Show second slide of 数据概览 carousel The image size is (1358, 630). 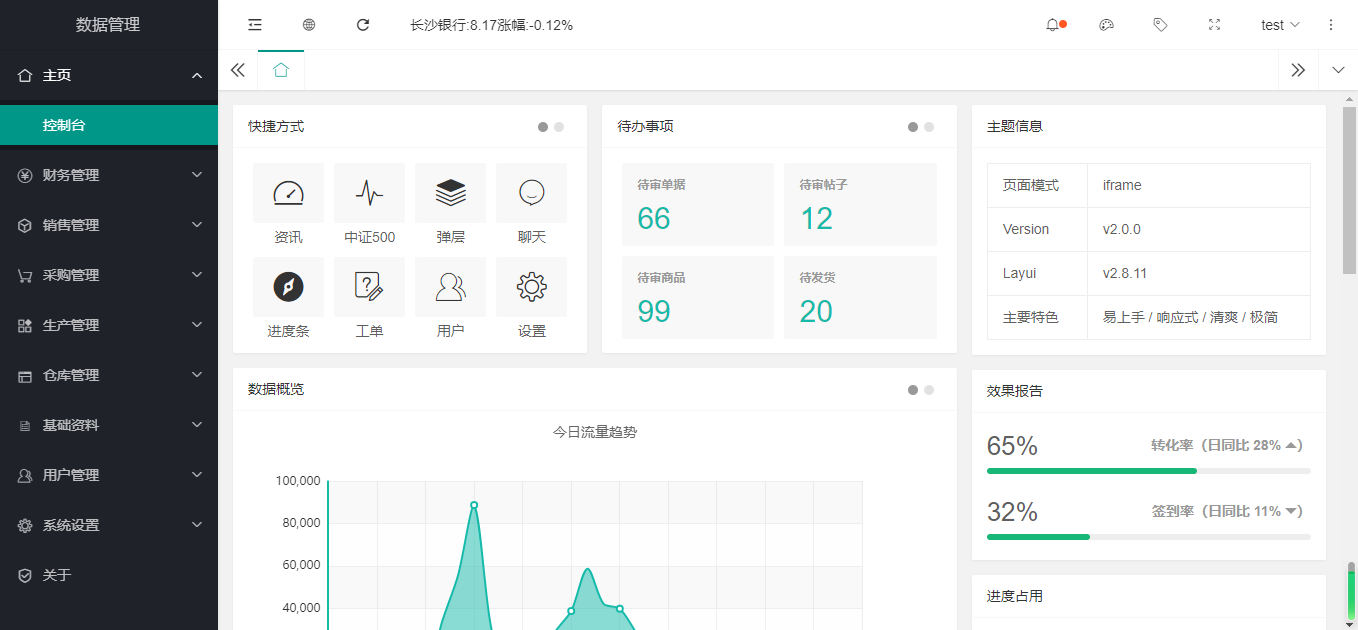(x=929, y=390)
